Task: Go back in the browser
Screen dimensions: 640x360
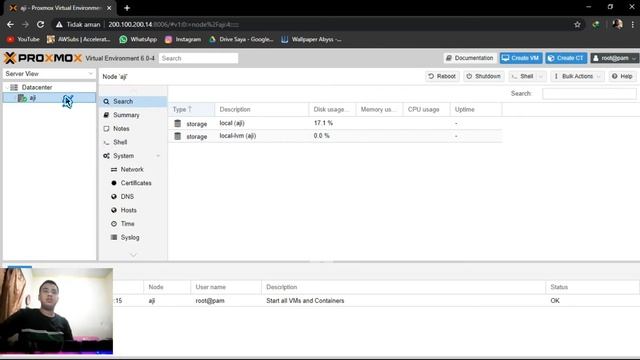Action: (x=10, y=24)
